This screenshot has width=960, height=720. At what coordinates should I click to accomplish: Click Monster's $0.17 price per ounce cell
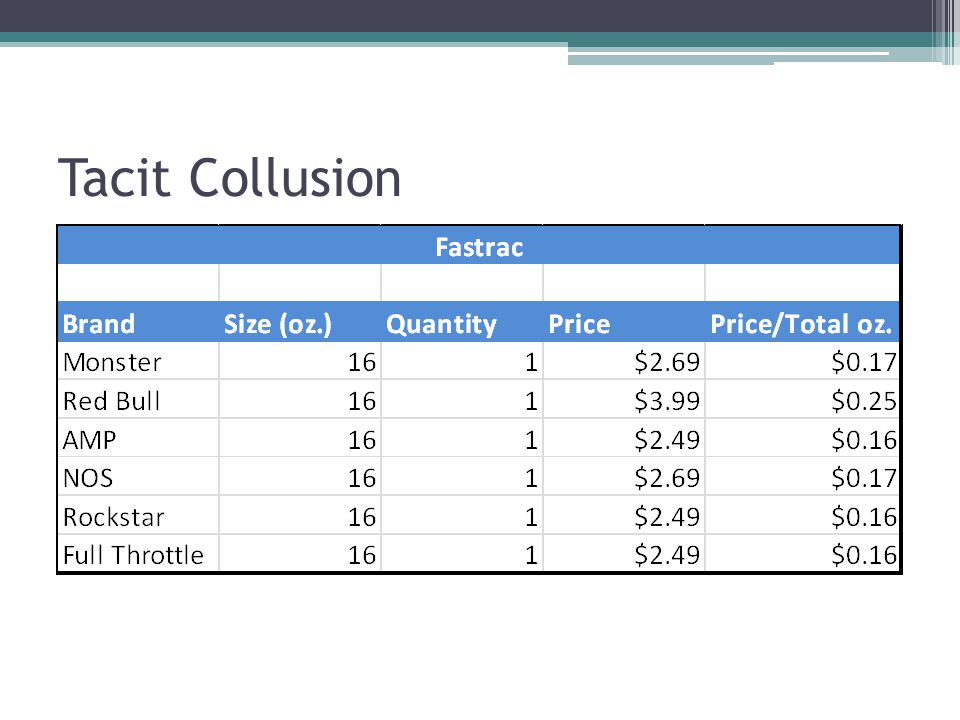click(x=802, y=361)
